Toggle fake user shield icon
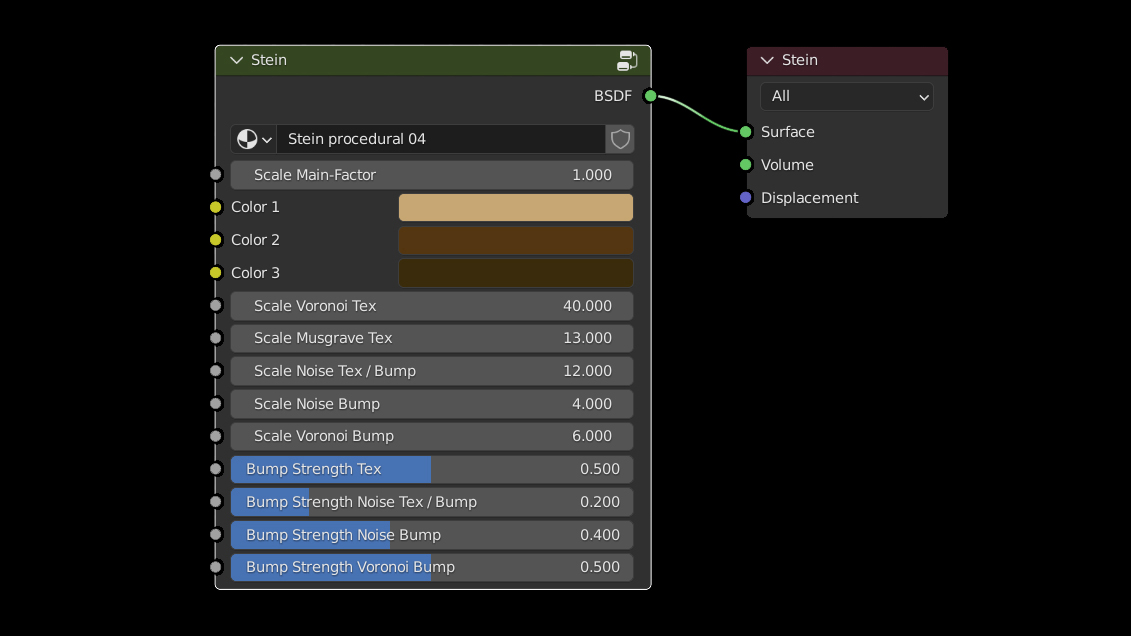The image size is (1131, 636). (x=620, y=139)
